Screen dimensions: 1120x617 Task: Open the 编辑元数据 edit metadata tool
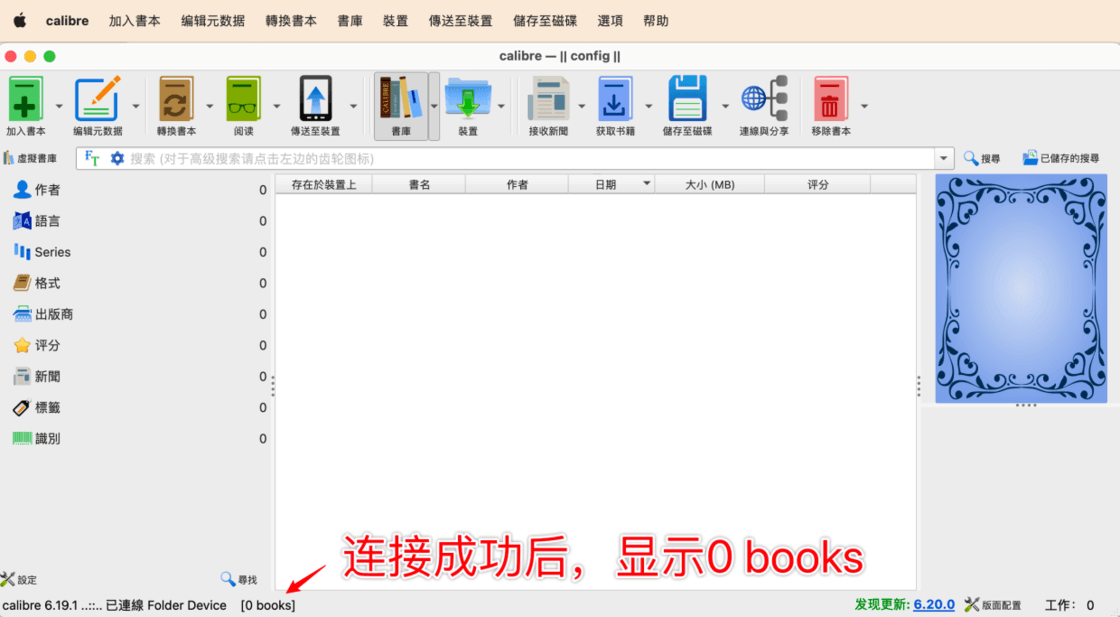[98, 100]
